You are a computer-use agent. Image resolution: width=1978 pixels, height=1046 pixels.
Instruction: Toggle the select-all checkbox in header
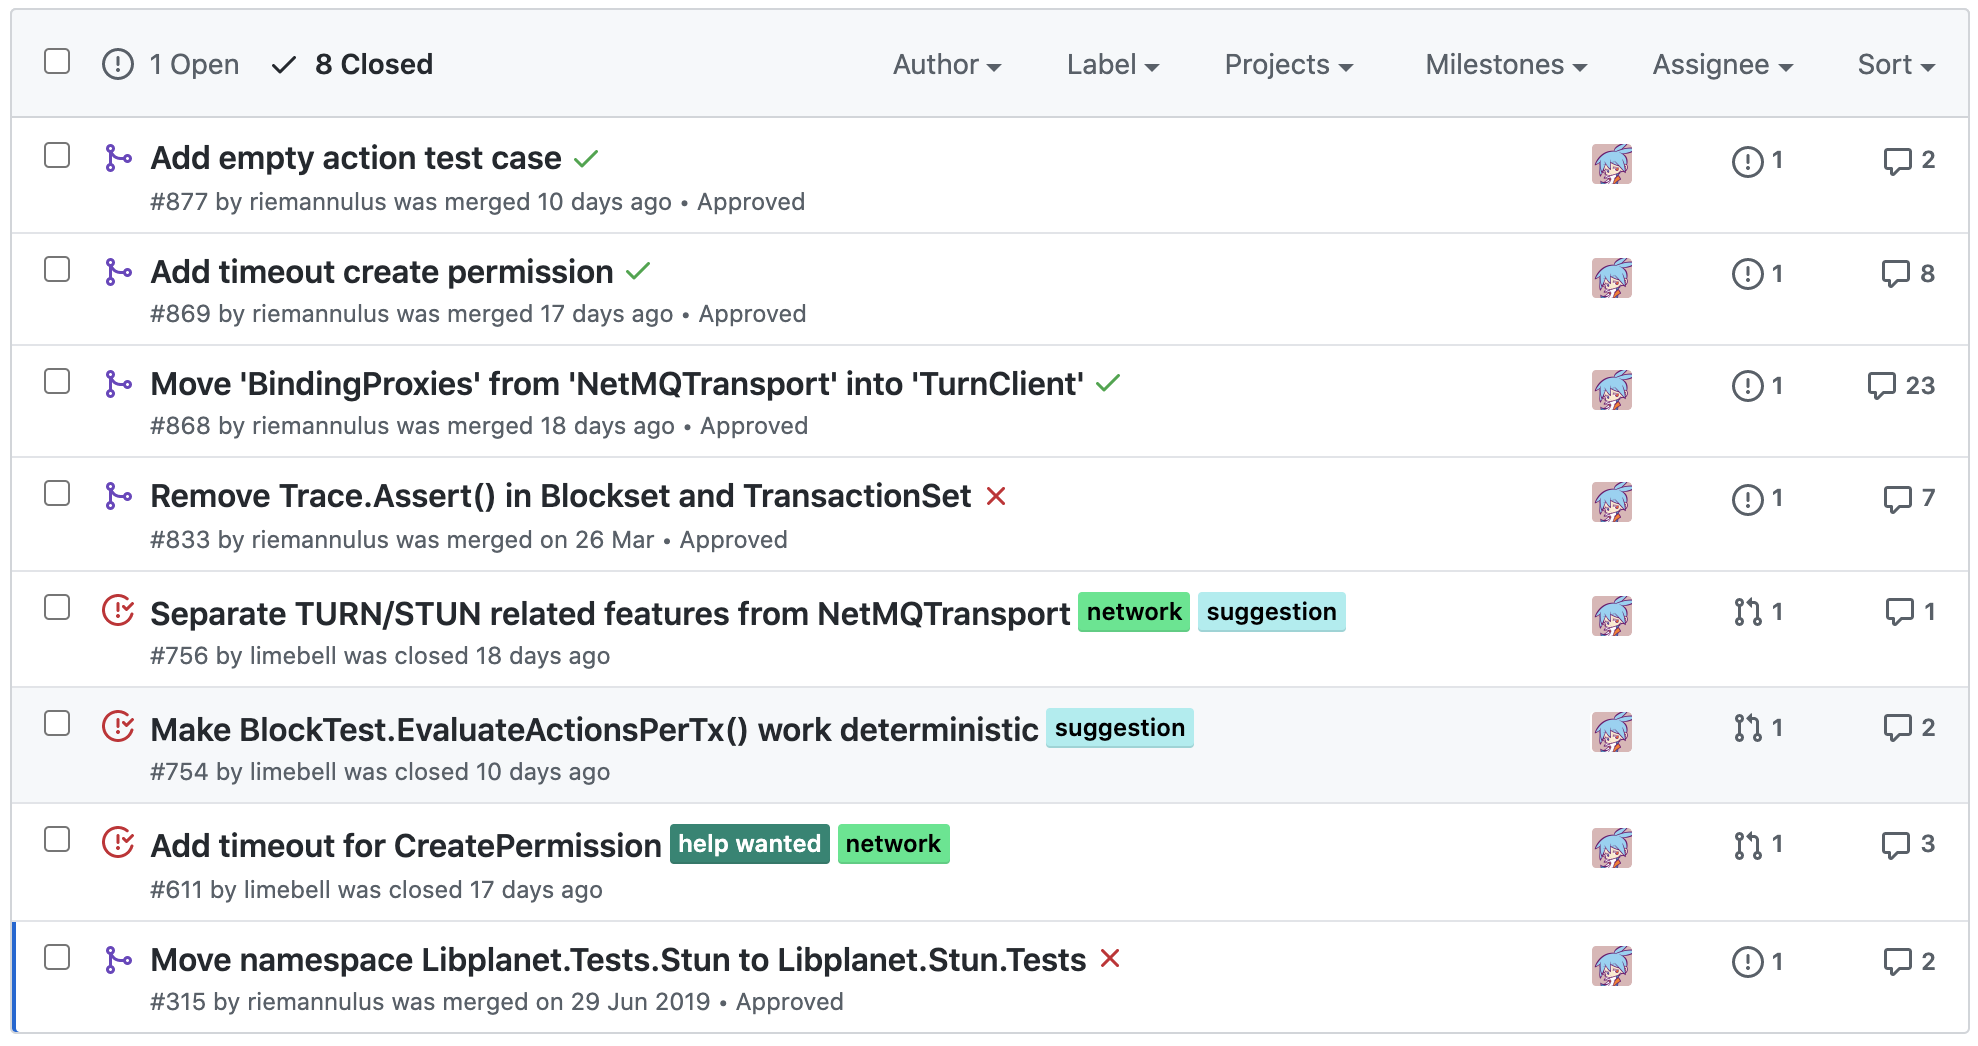[x=57, y=62]
